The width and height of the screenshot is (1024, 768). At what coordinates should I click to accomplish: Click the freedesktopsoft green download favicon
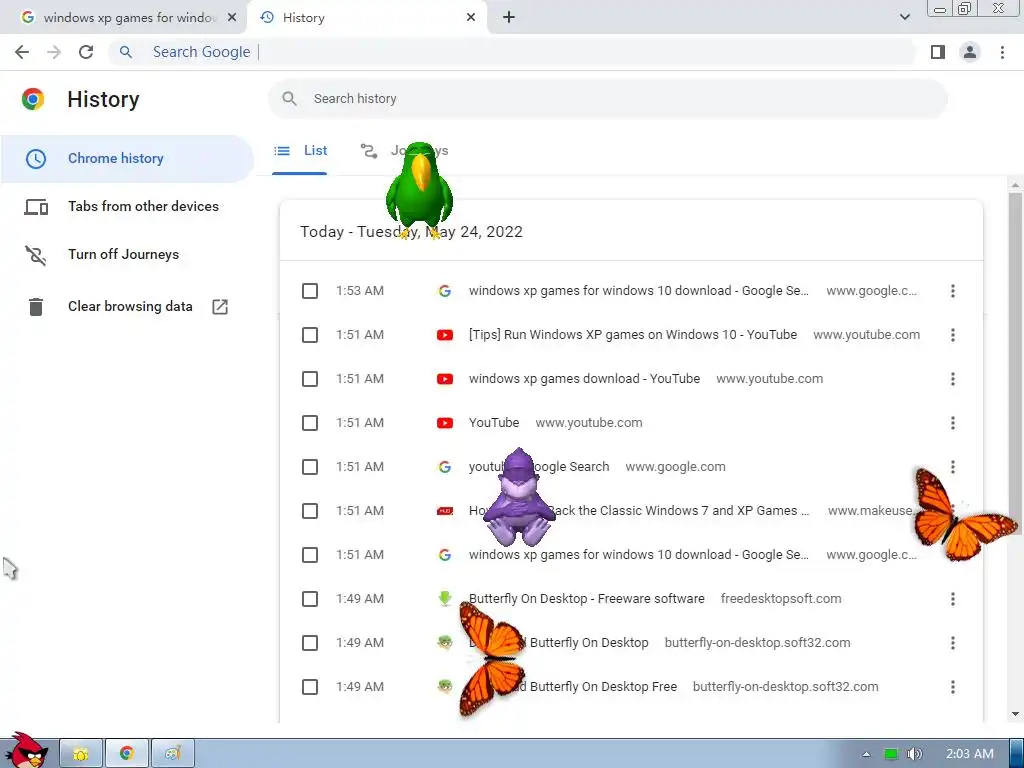(445, 598)
